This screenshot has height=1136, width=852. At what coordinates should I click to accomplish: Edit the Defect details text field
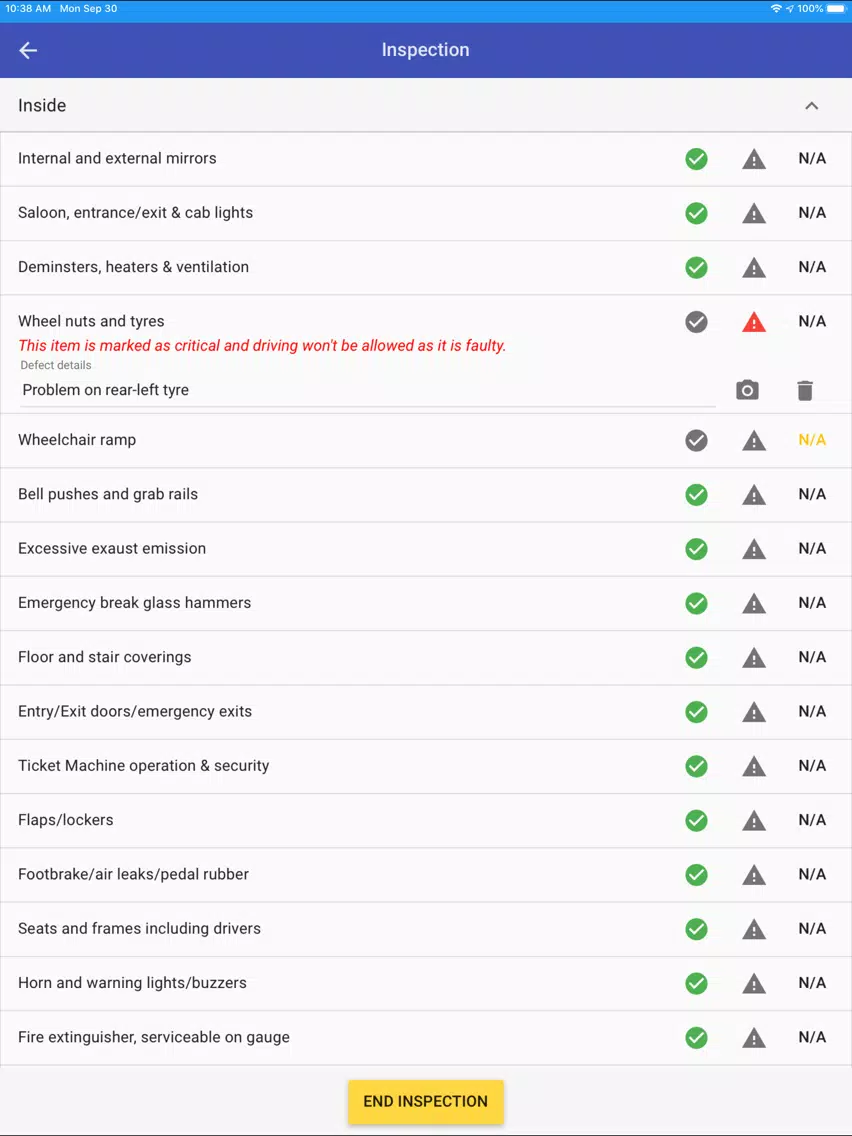pyautogui.click(x=368, y=390)
